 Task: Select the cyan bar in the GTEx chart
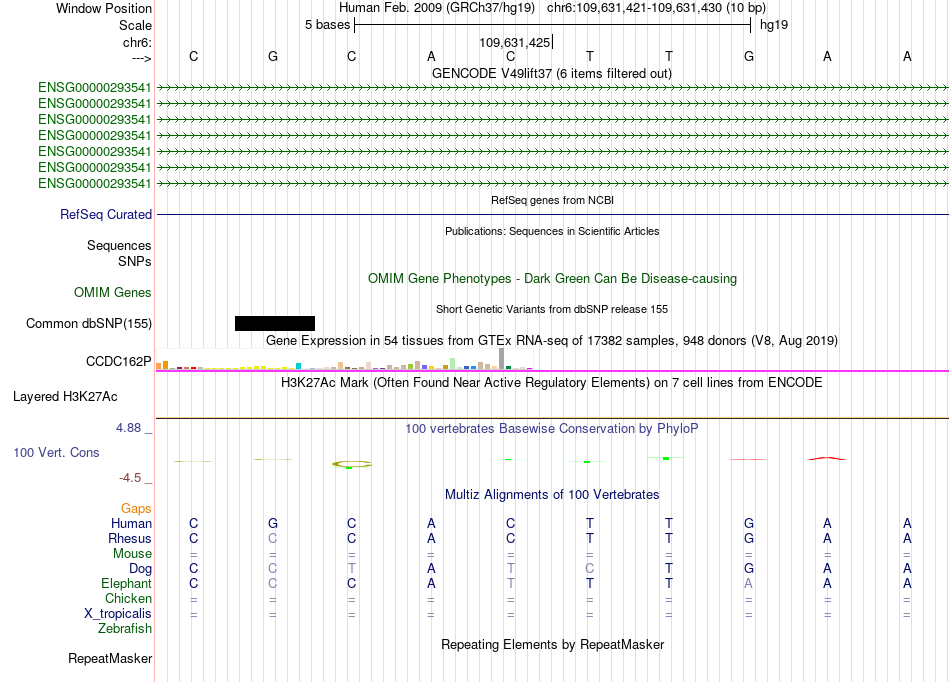299,366
